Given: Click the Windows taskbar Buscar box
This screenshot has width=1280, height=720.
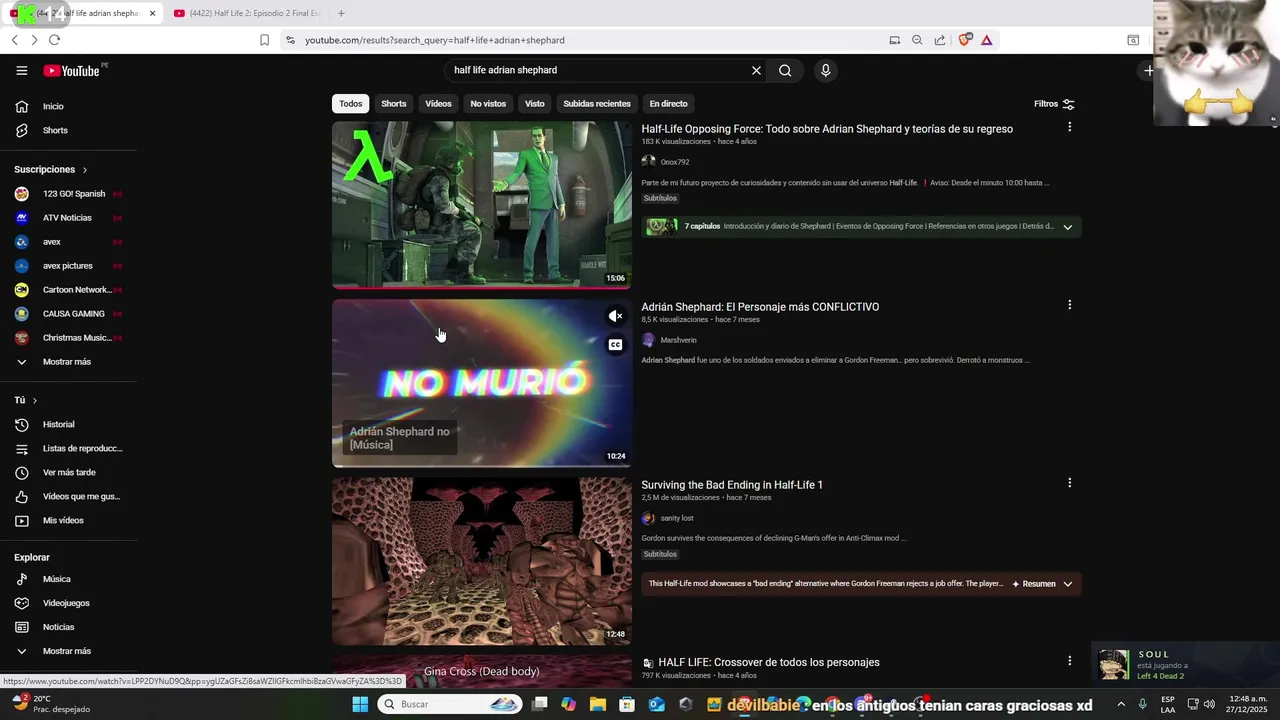Looking at the screenshot, I should (451, 704).
